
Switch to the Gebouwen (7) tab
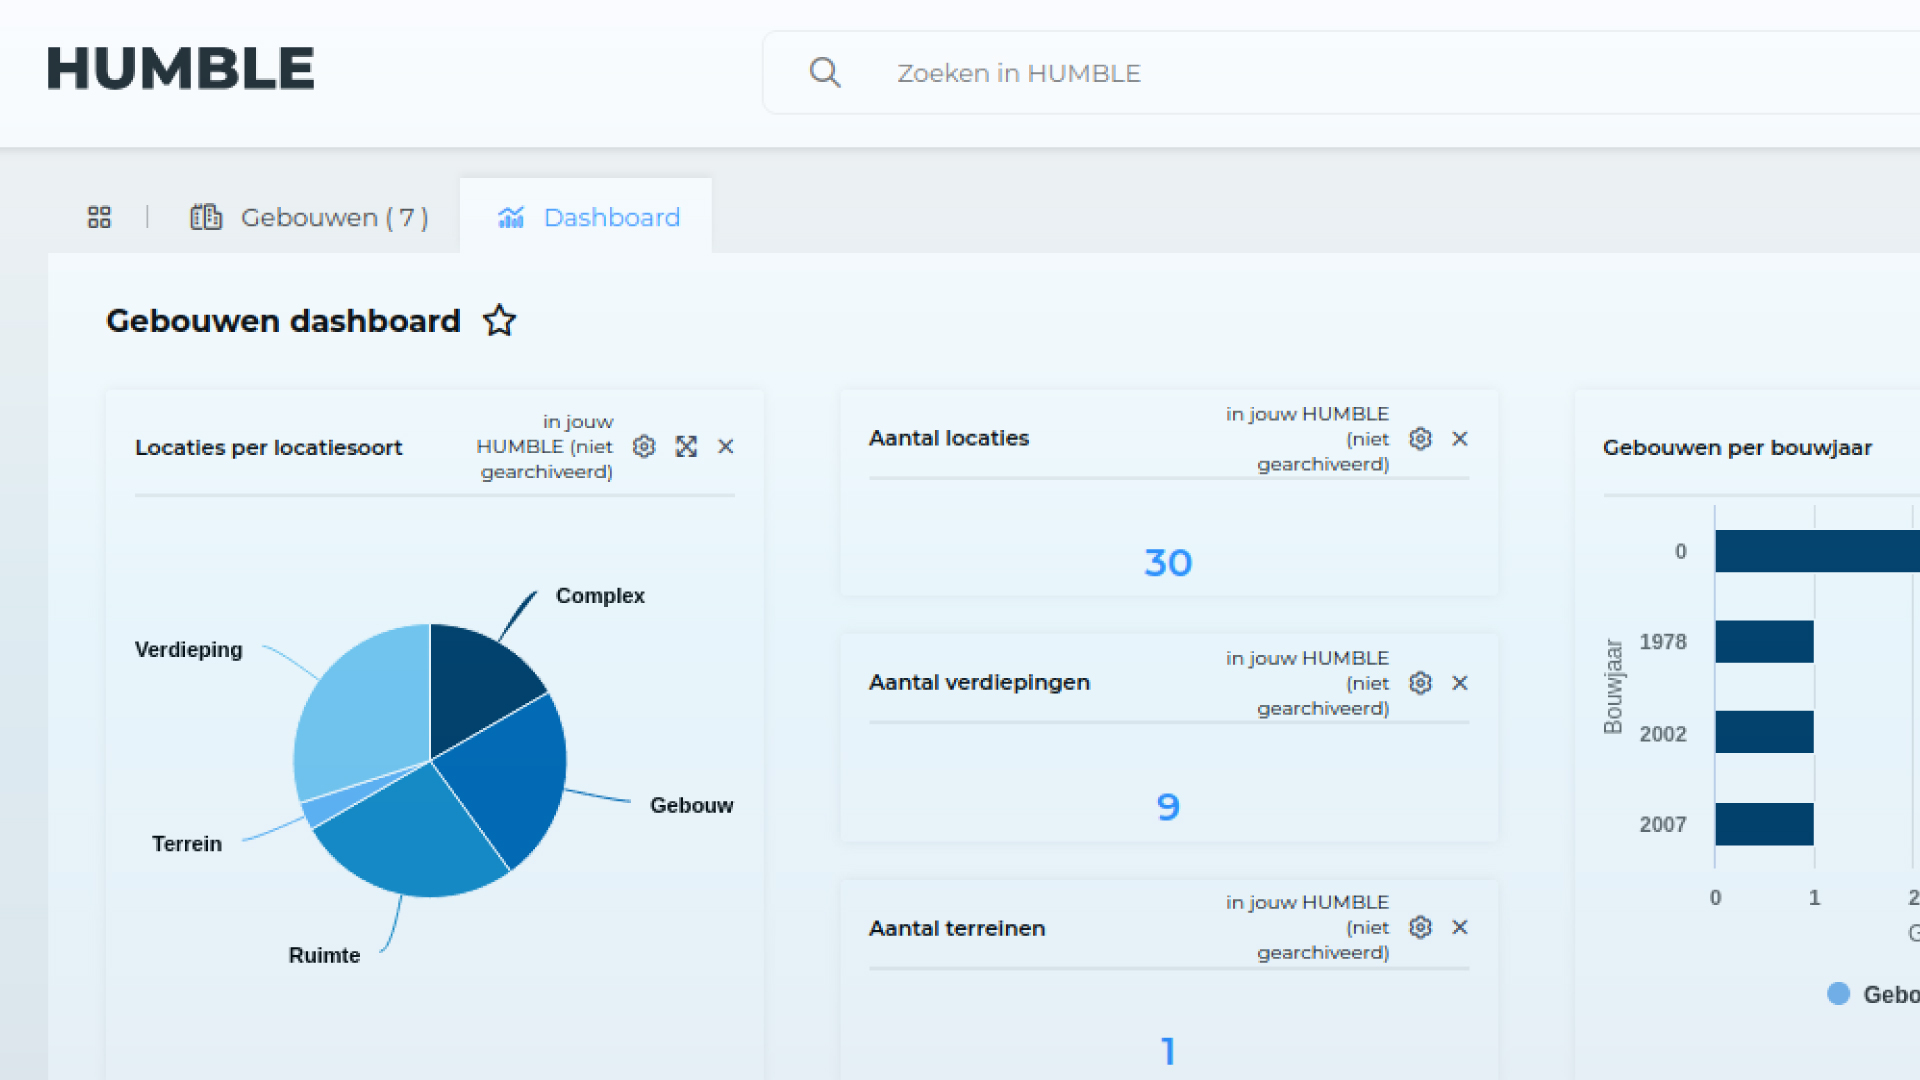click(310, 217)
